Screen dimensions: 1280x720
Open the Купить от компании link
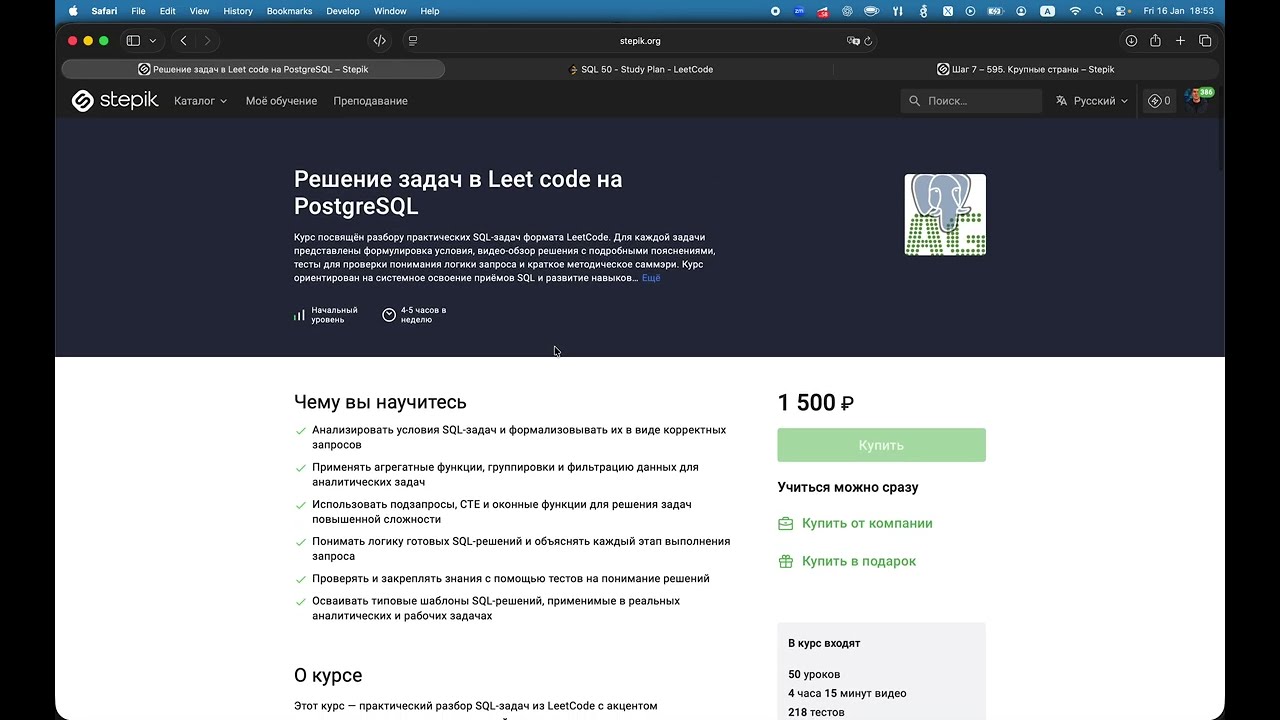click(867, 523)
